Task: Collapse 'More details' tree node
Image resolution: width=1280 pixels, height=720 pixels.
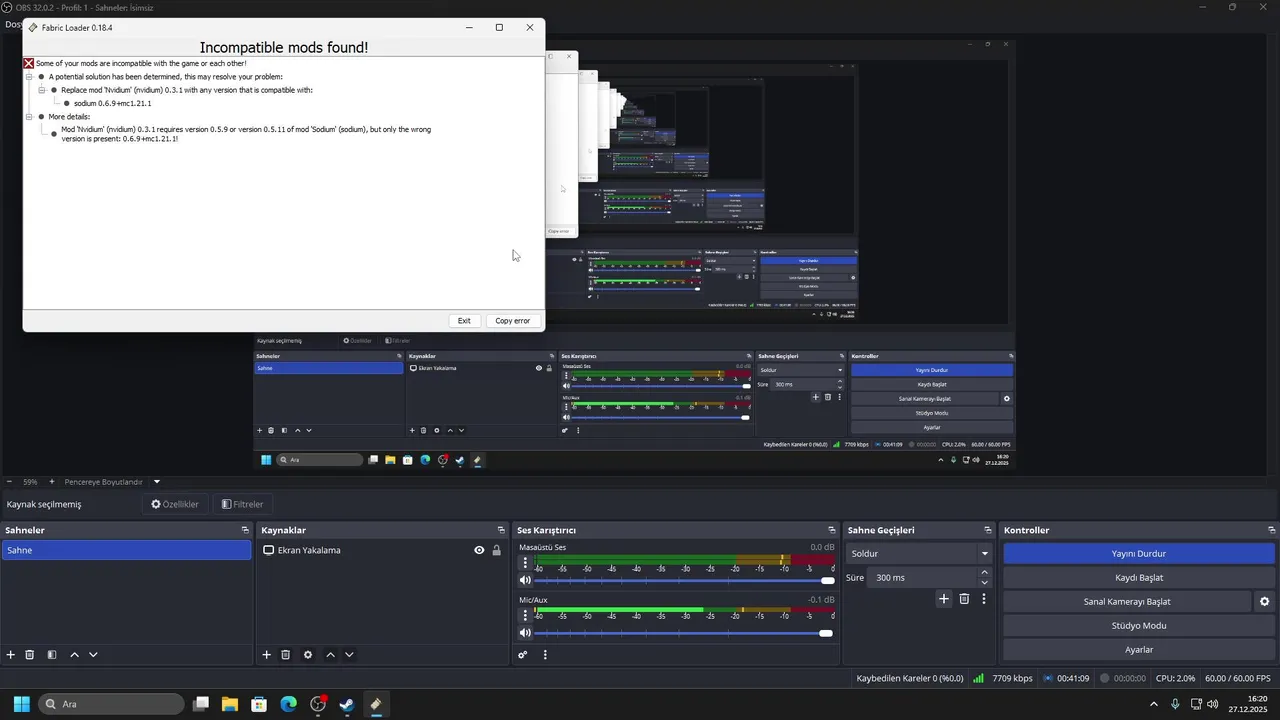Action: [x=29, y=117]
